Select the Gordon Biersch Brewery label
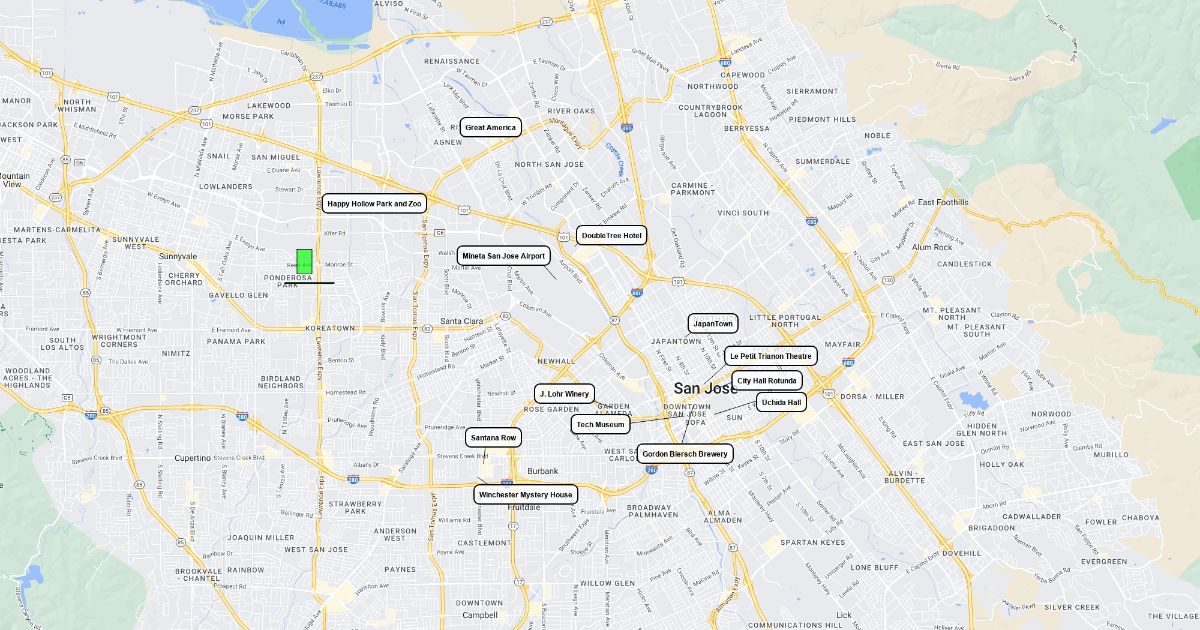1200x630 pixels. click(685, 453)
